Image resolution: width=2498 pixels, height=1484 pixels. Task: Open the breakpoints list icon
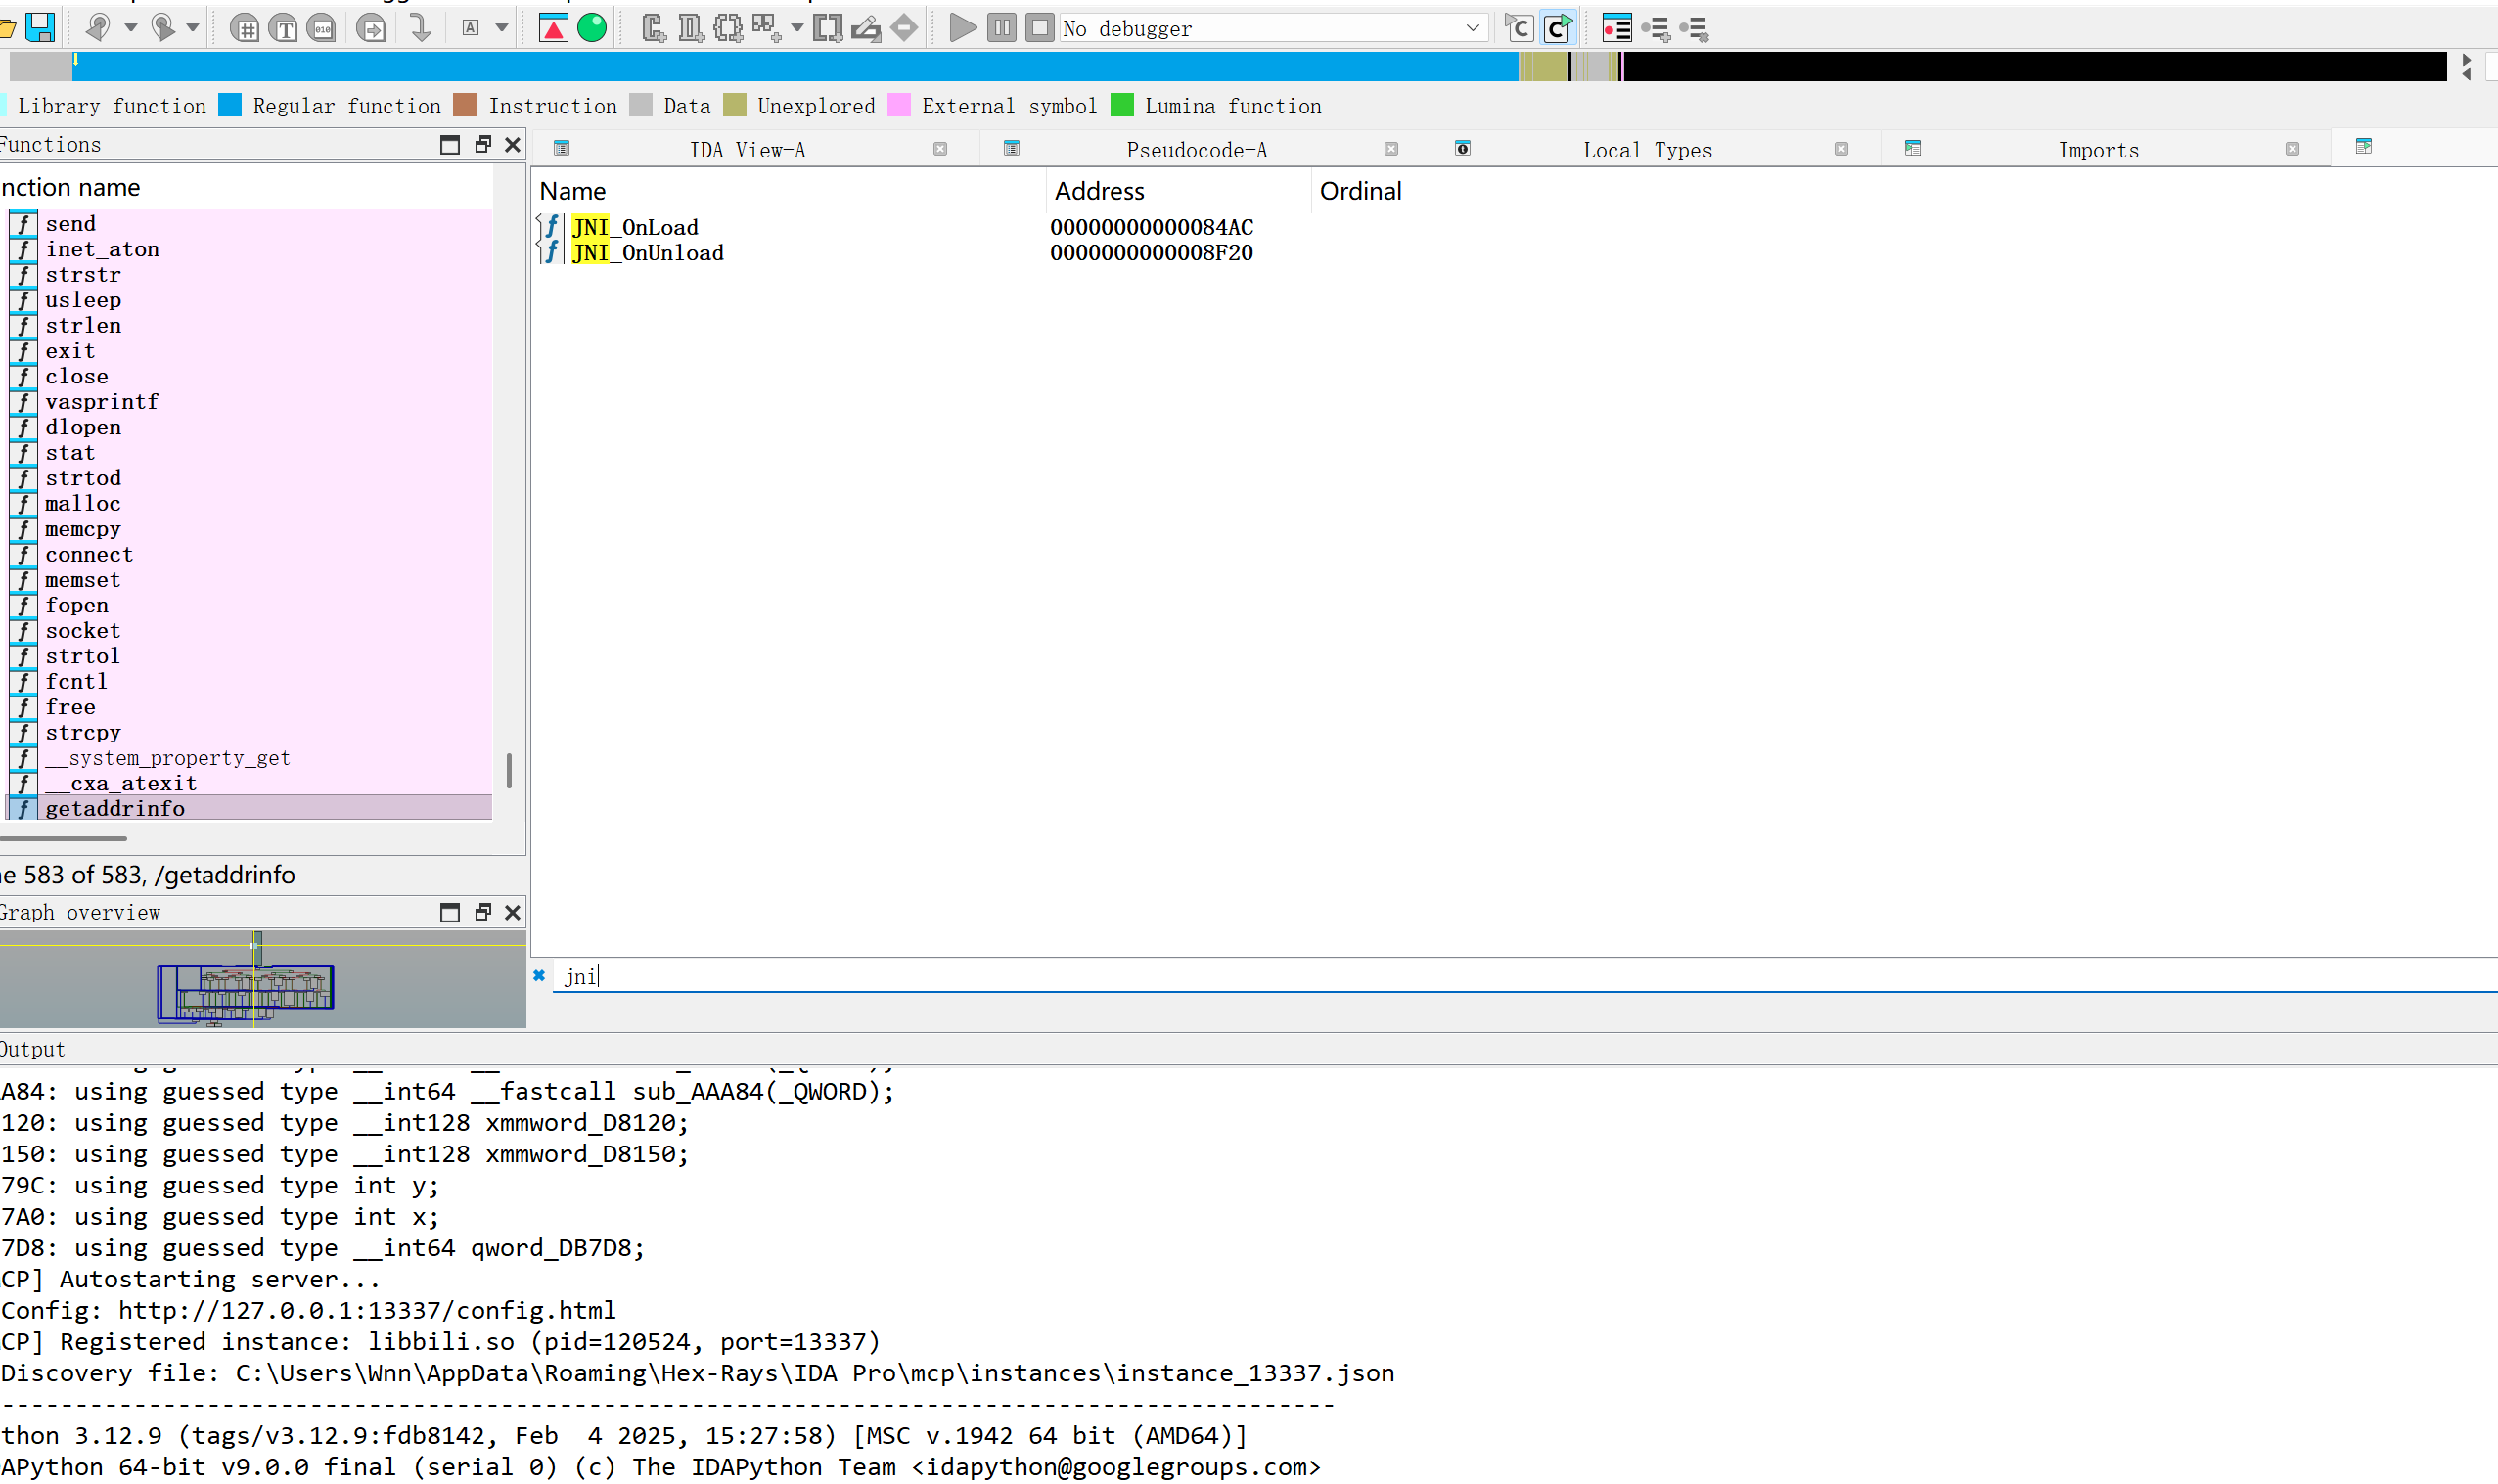1617,28
